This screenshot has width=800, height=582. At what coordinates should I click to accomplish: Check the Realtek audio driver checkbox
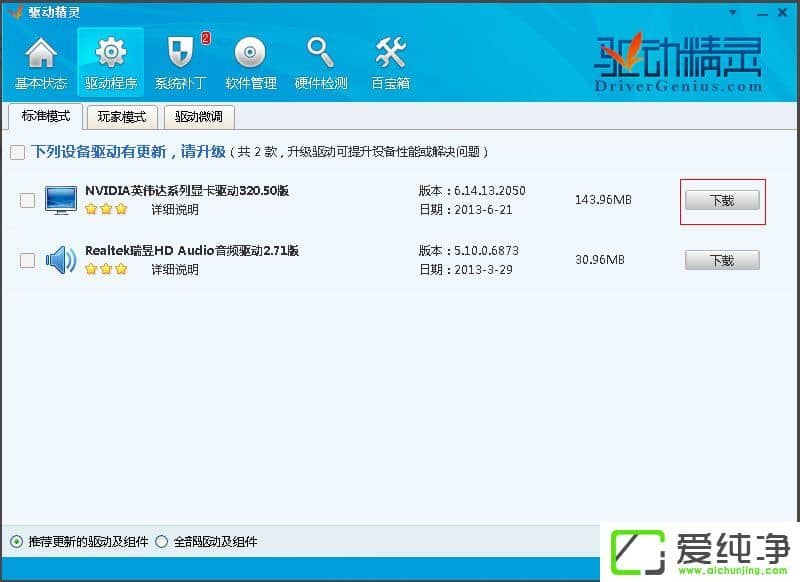[x=27, y=259]
